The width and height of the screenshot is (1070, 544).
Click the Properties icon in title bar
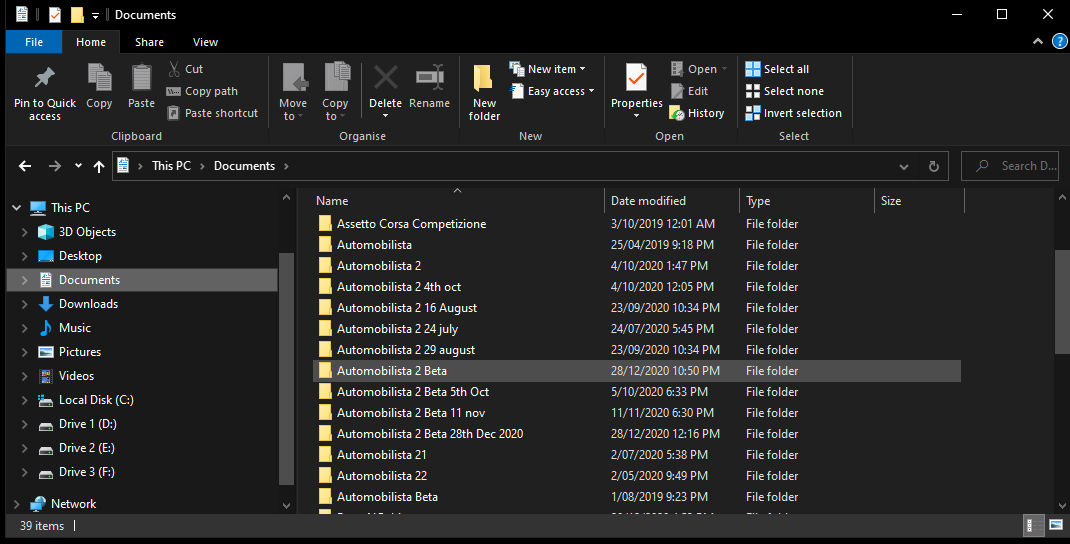55,14
